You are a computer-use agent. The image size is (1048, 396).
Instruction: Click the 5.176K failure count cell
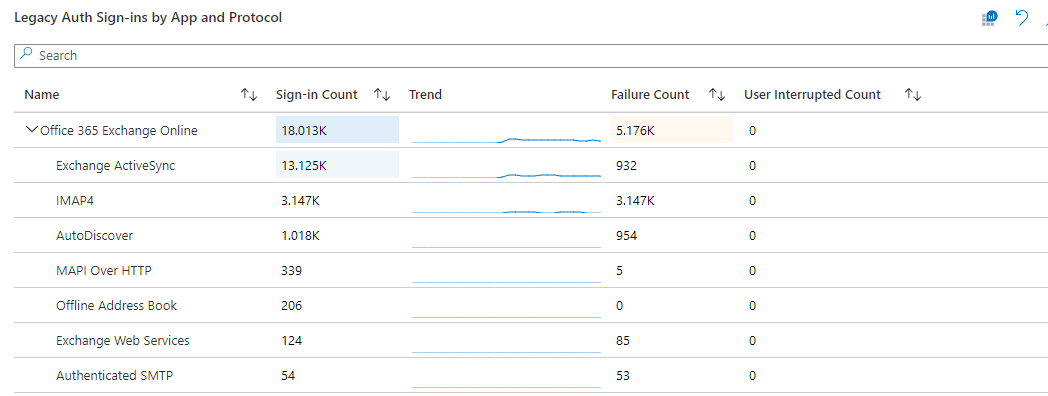coord(672,130)
